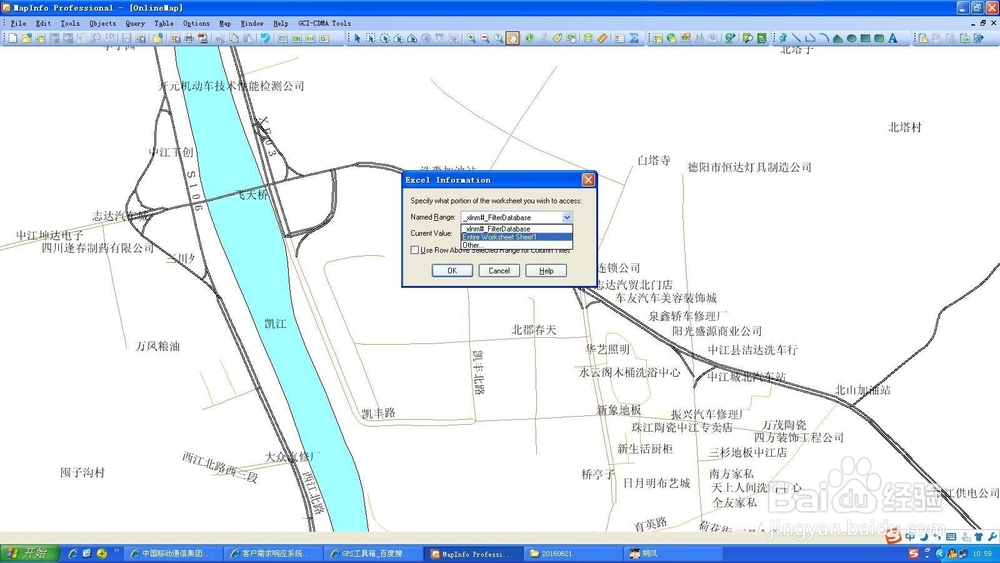Choose _xlnm#_FilterDatabase in the dropdown list
The height and width of the screenshot is (563, 1000).
[x=517, y=228]
